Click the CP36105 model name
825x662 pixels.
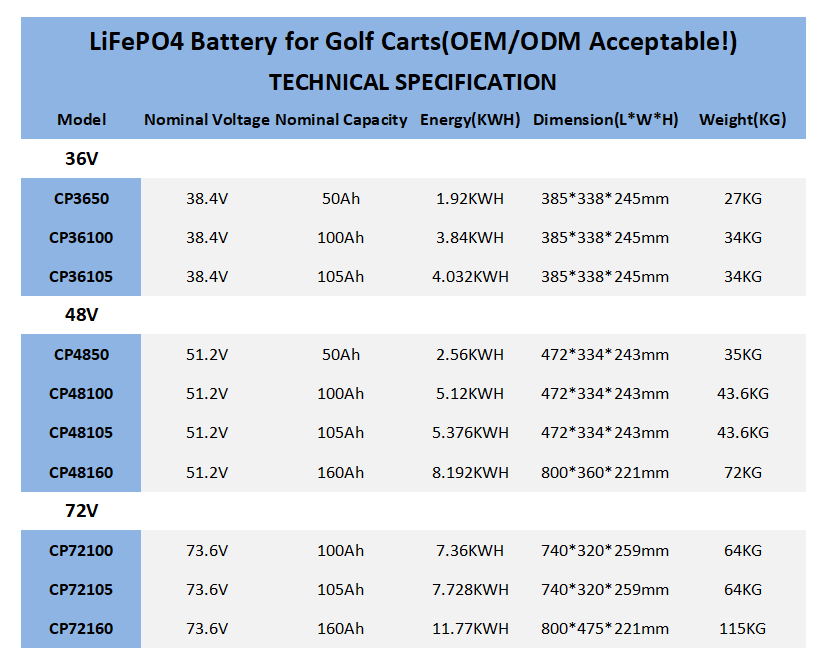click(81, 277)
